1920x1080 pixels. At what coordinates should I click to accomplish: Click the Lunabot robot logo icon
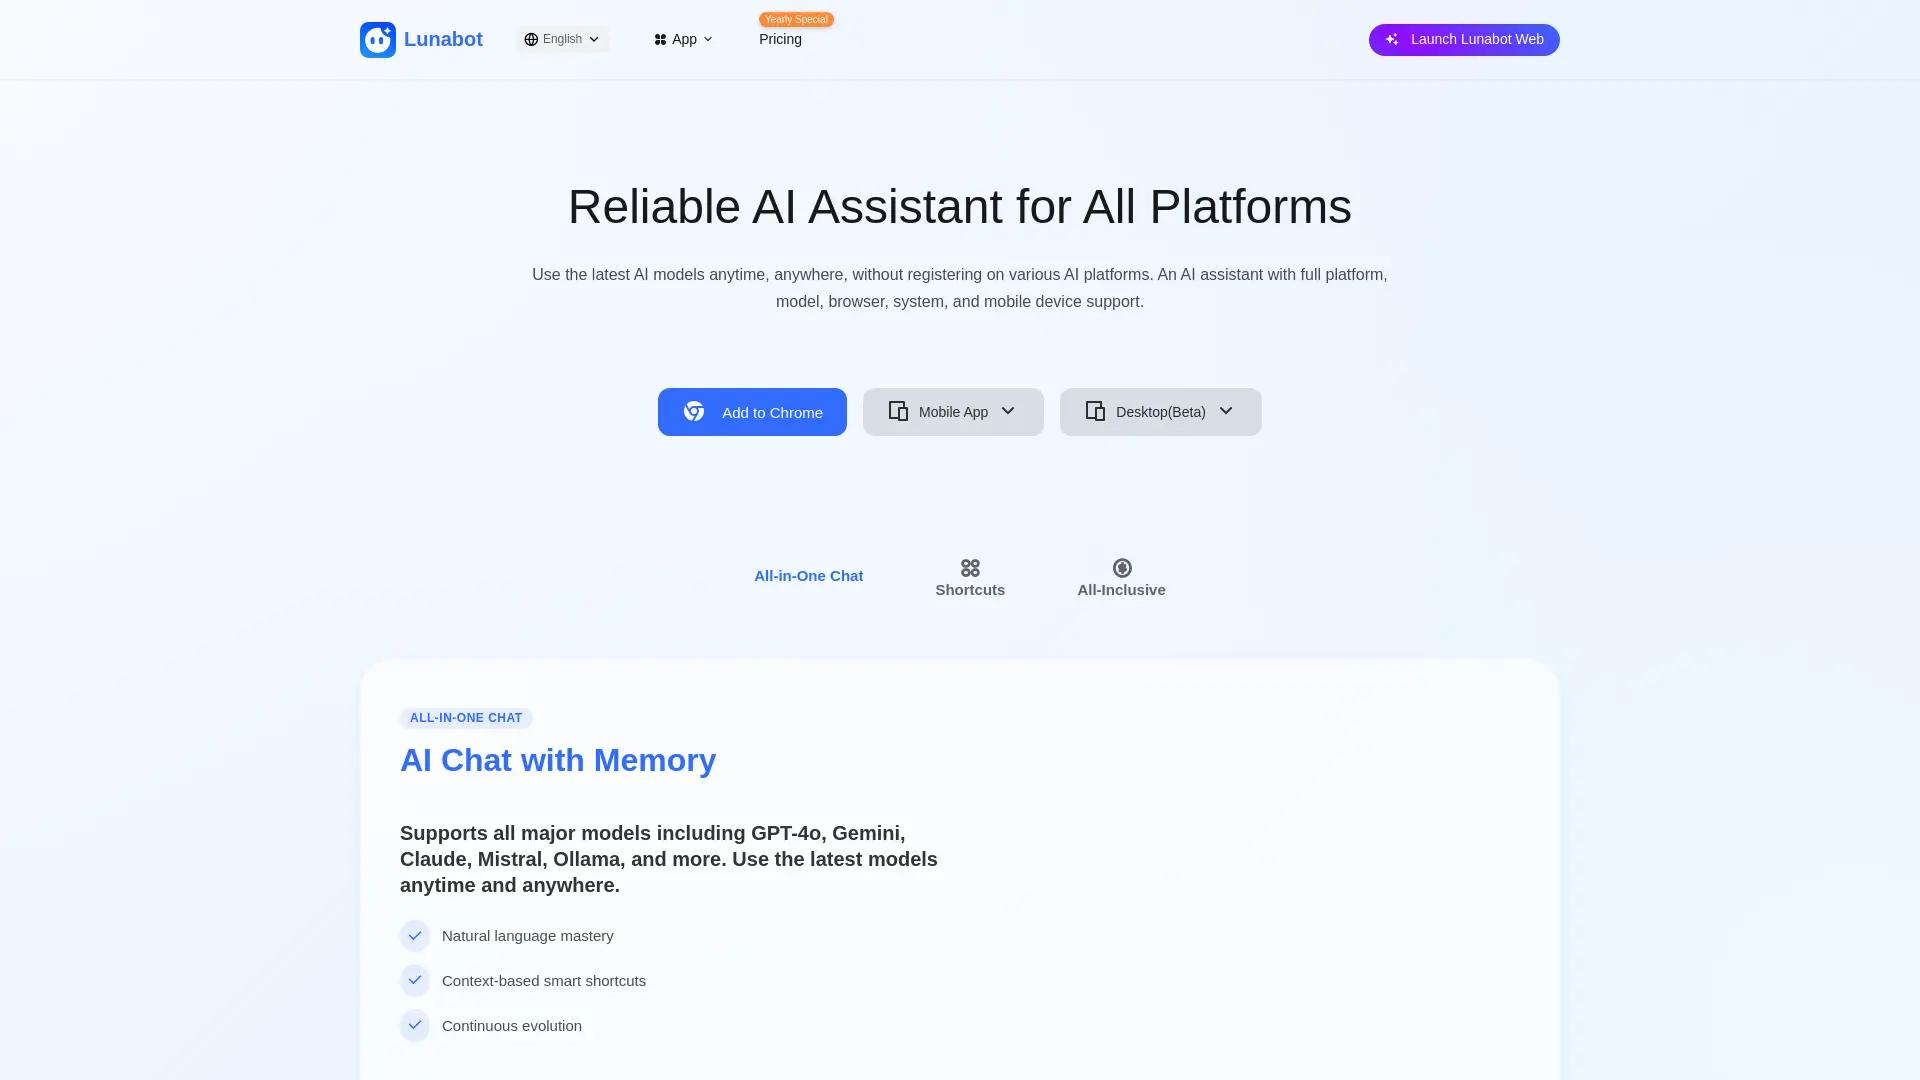click(x=378, y=40)
